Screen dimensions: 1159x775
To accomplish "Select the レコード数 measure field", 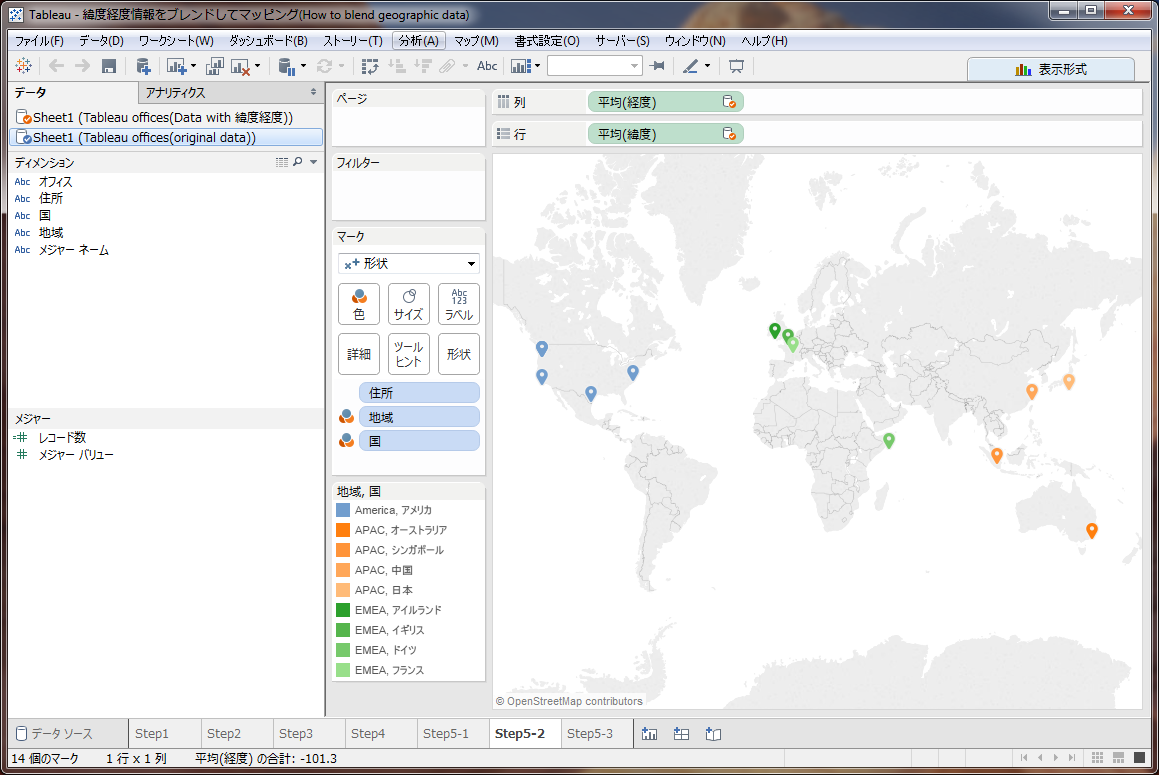I will click(62, 438).
